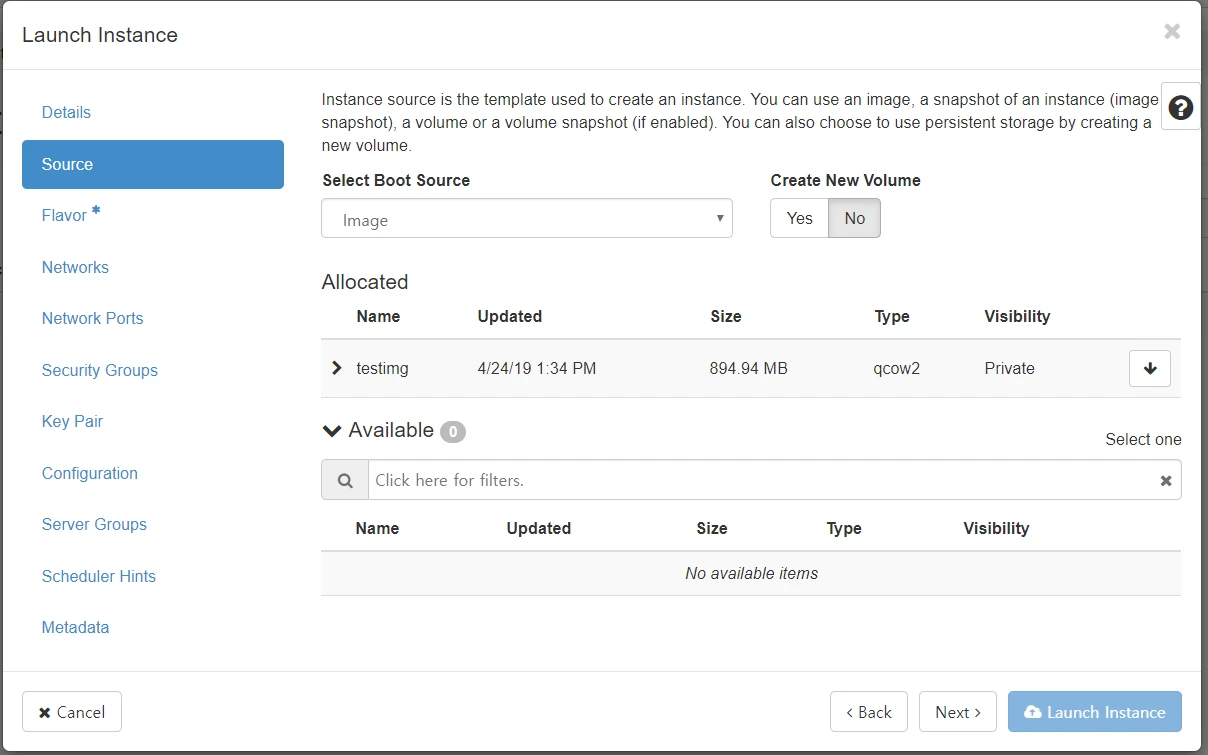Click the Next button

pyautogui.click(x=957, y=712)
